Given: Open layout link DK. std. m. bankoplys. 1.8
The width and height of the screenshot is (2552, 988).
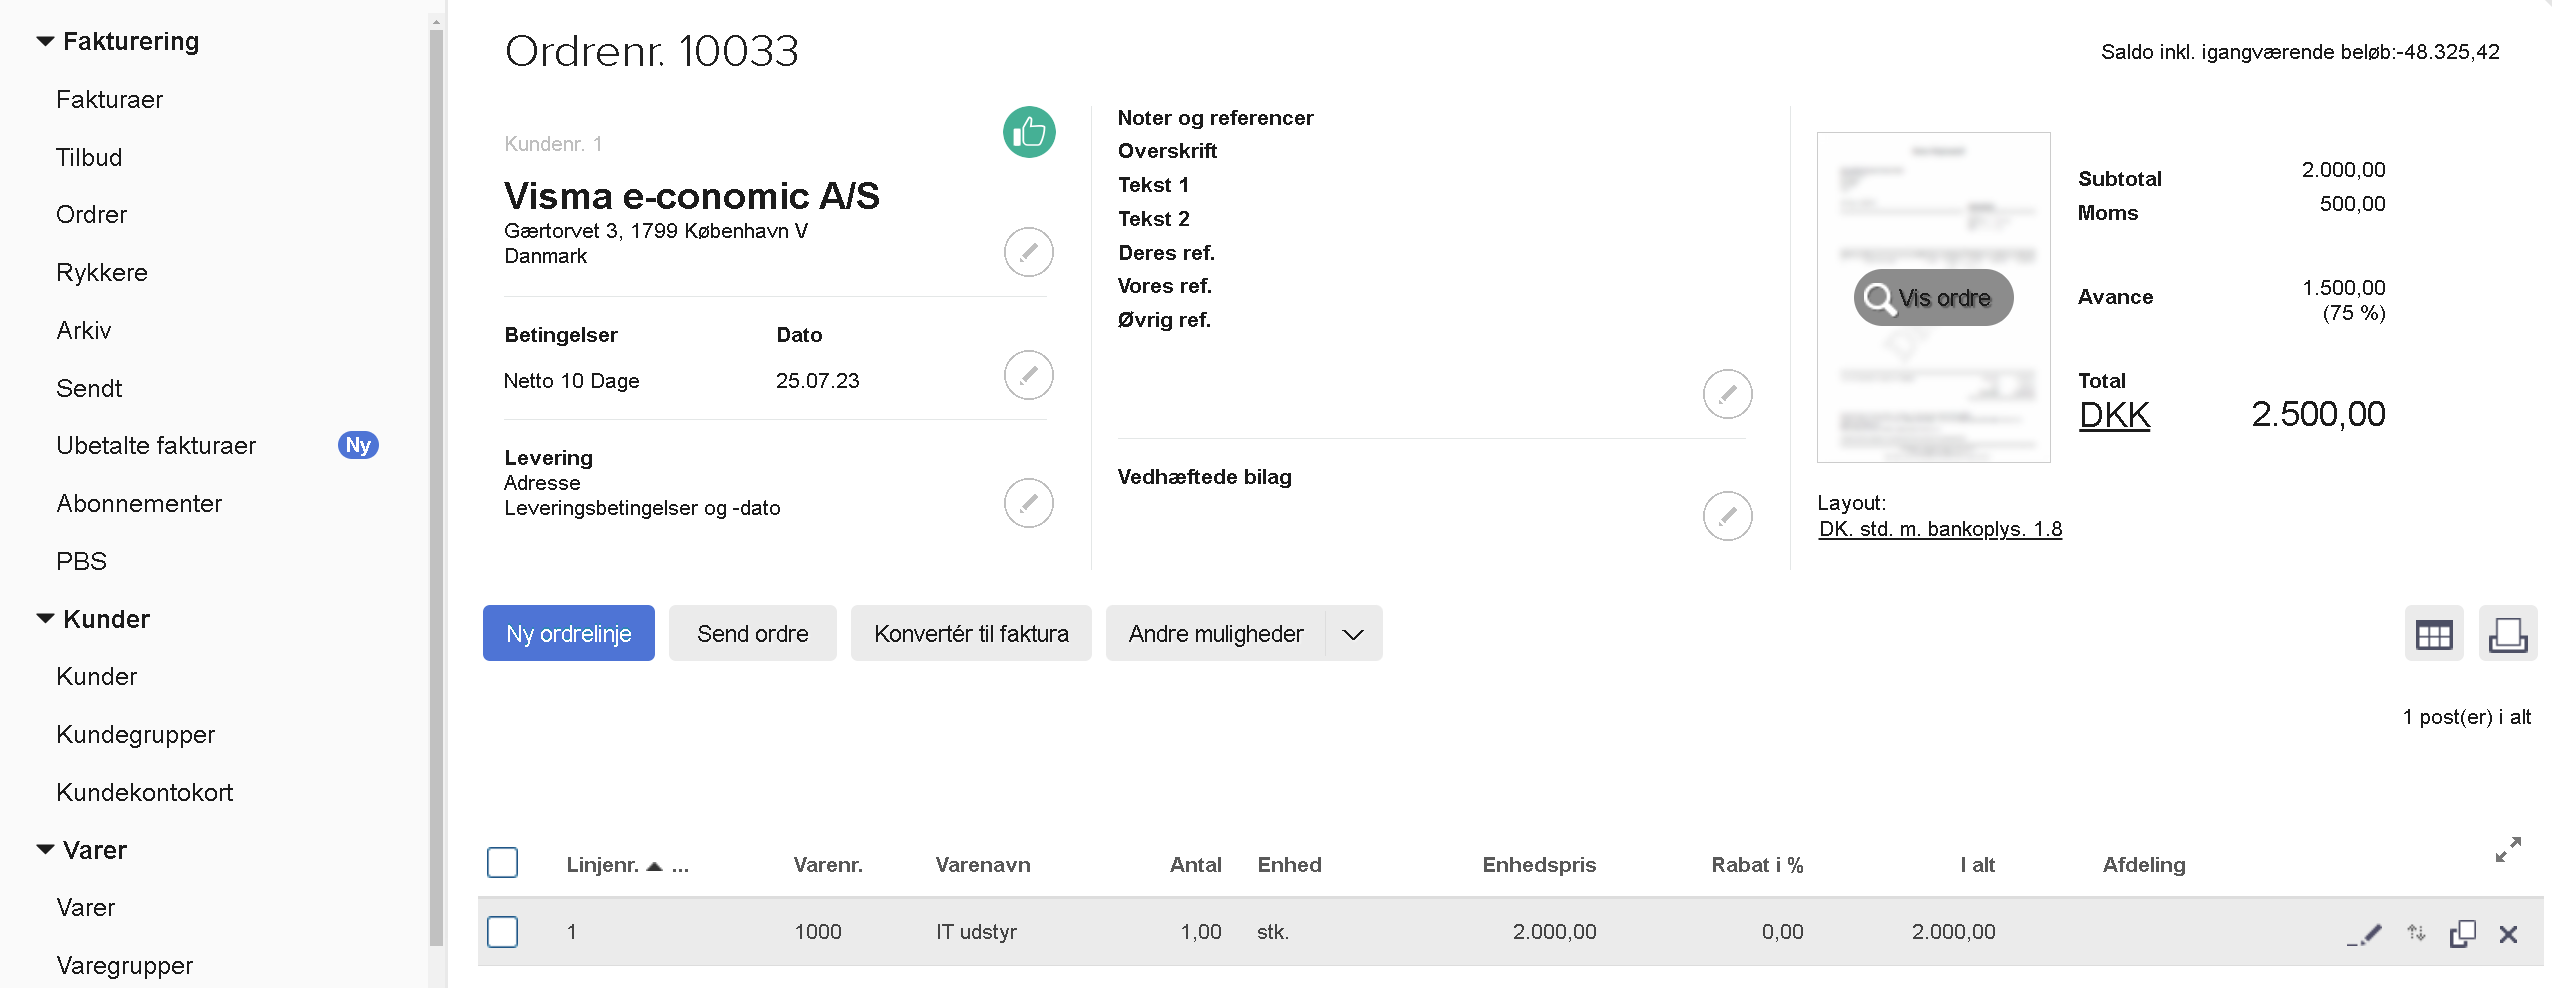Looking at the screenshot, I should click(x=1940, y=529).
